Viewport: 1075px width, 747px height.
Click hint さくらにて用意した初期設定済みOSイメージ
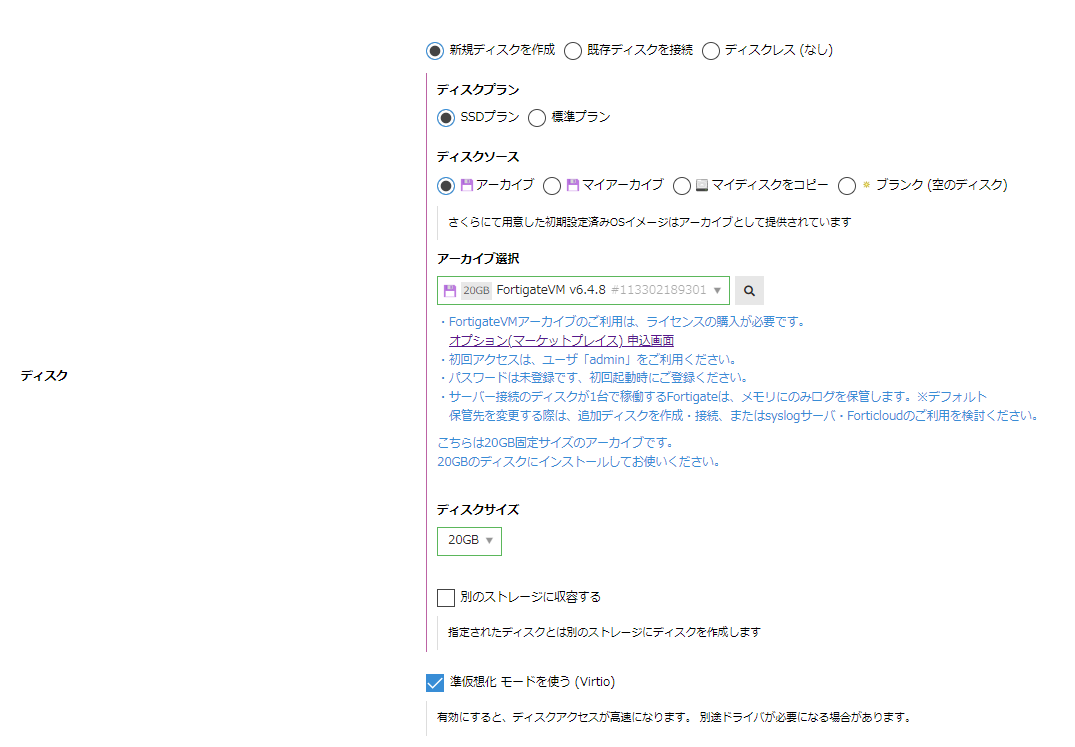(649, 222)
